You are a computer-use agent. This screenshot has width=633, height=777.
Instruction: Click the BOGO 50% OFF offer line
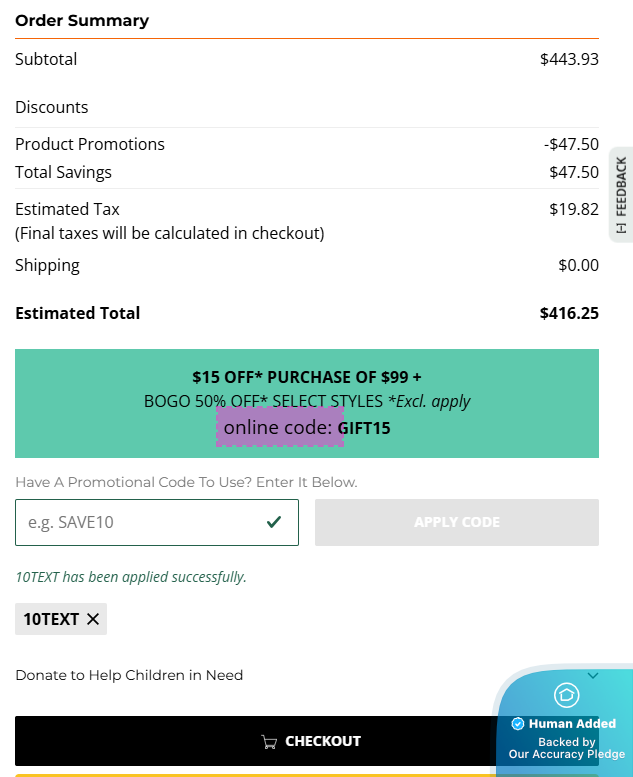point(307,401)
